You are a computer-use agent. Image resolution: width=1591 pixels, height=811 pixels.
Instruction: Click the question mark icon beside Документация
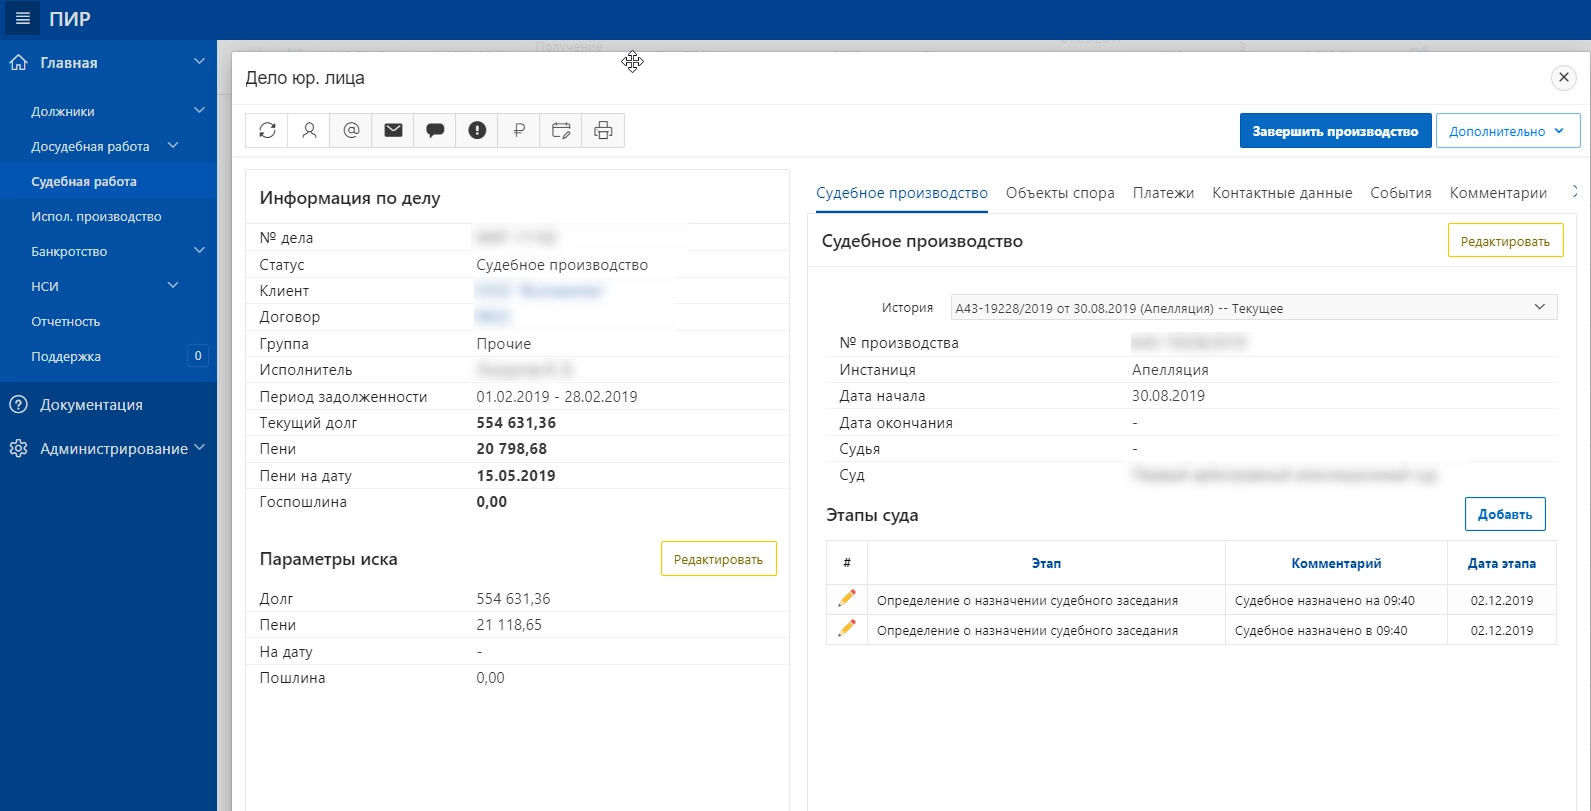[x=18, y=405]
